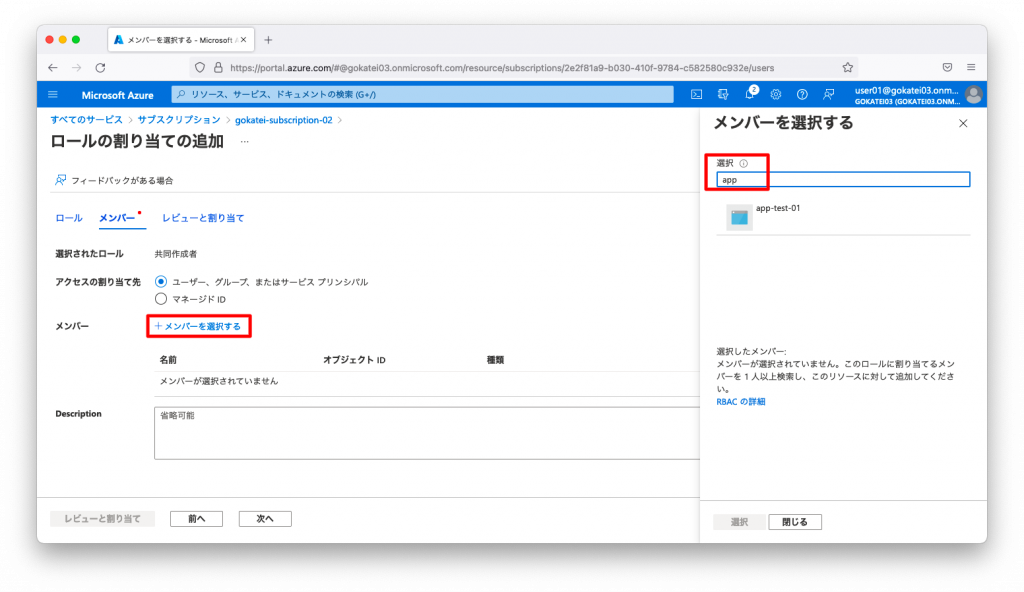Screen dimensions: 1024x592
Task: Click the メンバーを選択する button
Action: [x=198, y=326]
